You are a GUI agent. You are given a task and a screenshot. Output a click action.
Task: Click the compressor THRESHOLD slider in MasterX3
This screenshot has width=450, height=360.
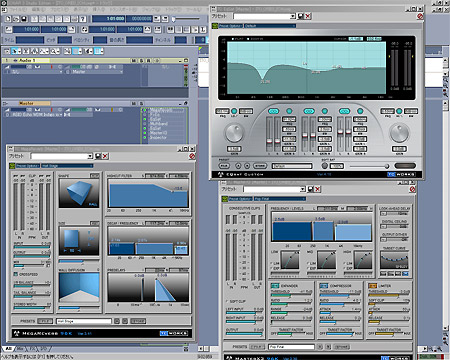(340, 295)
